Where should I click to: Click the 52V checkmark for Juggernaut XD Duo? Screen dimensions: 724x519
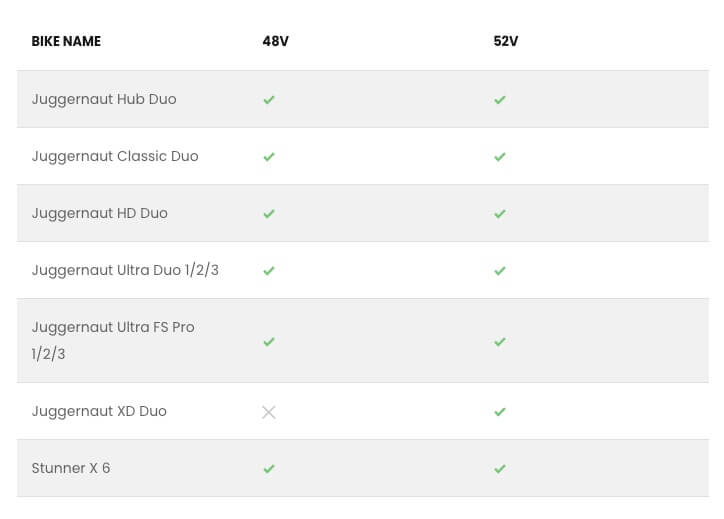pyautogui.click(x=500, y=412)
